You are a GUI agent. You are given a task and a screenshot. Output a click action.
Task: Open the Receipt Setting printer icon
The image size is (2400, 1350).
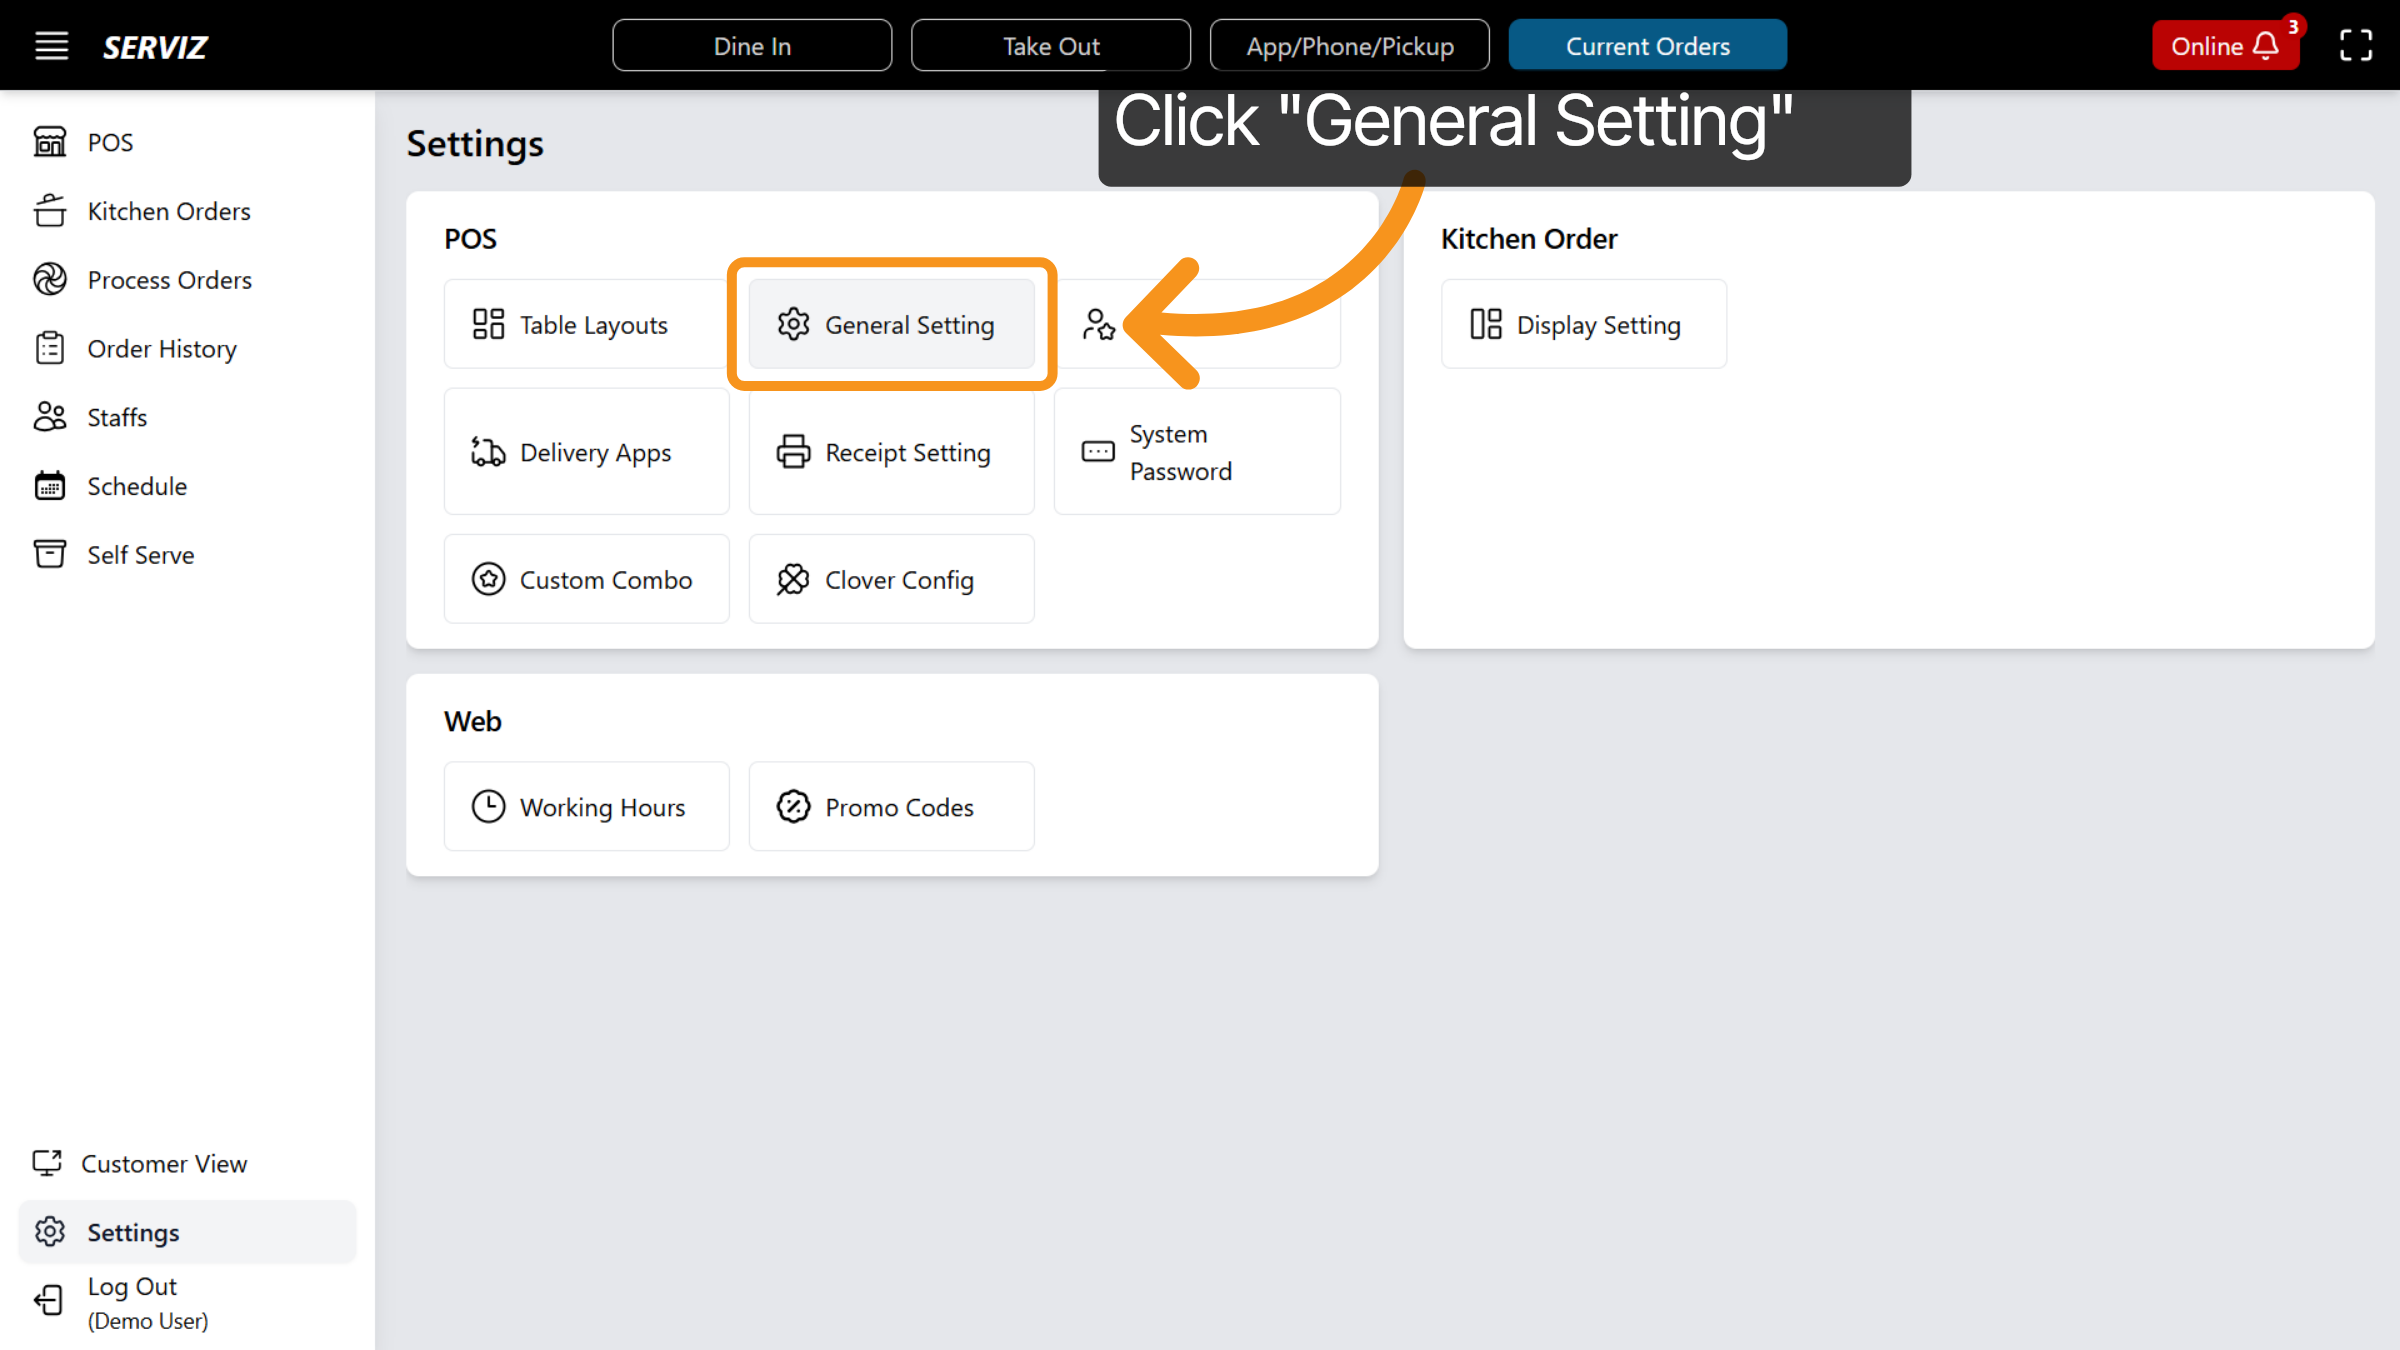coord(793,452)
